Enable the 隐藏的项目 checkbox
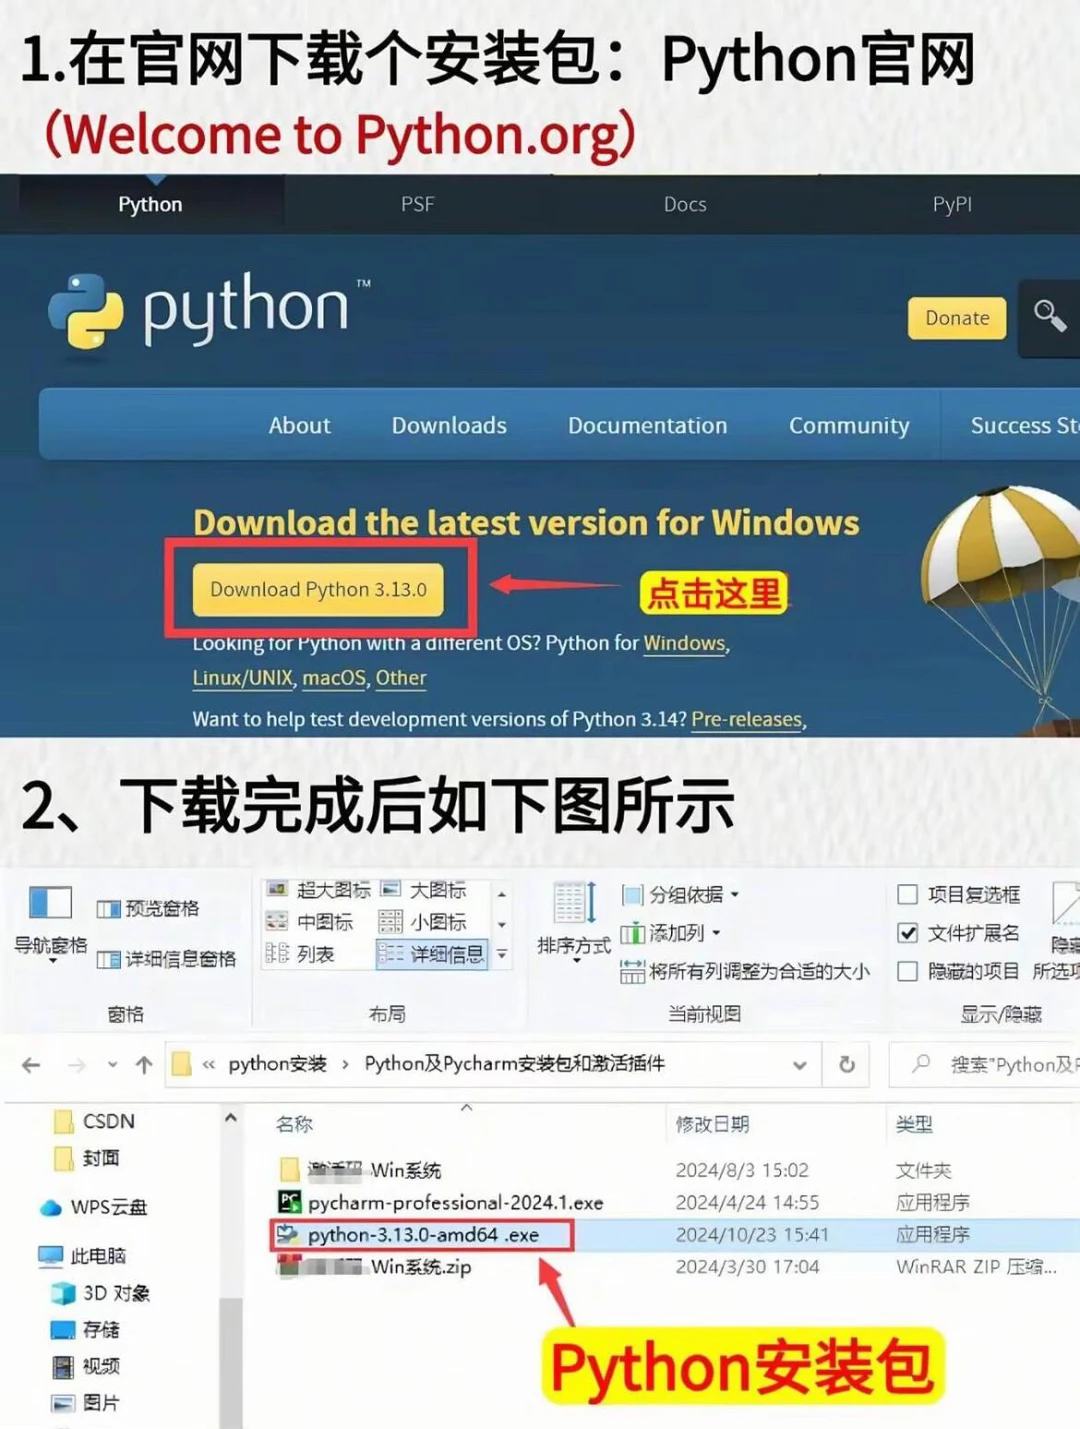Screen dimensions: 1080x1429 pos(908,971)
